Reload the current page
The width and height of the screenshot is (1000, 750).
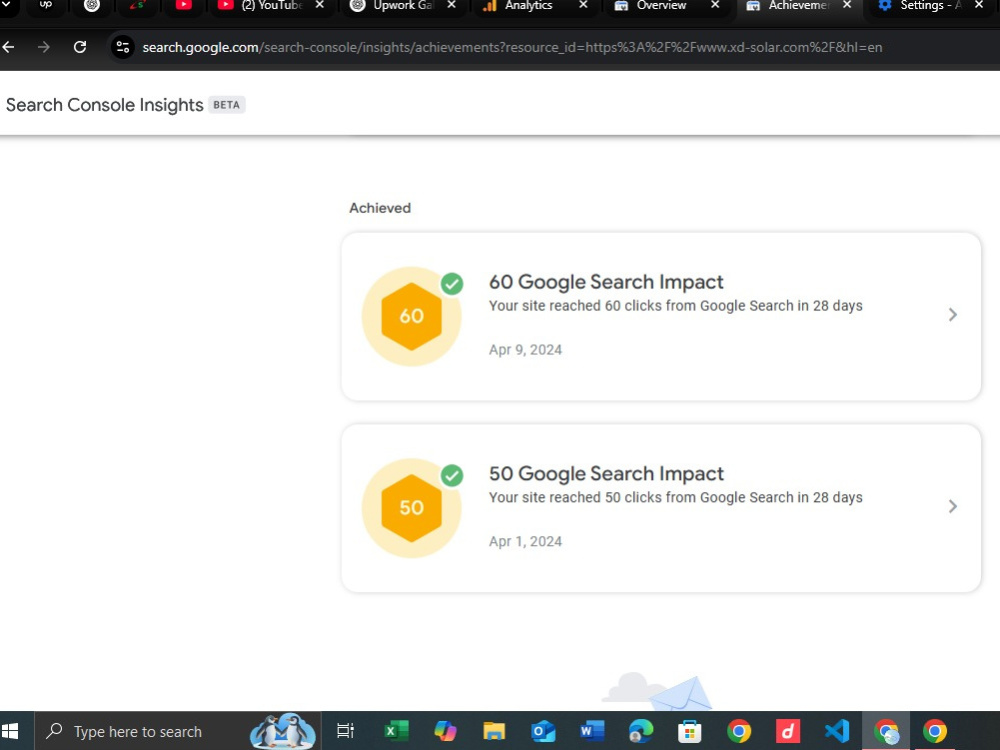[80, 47]
